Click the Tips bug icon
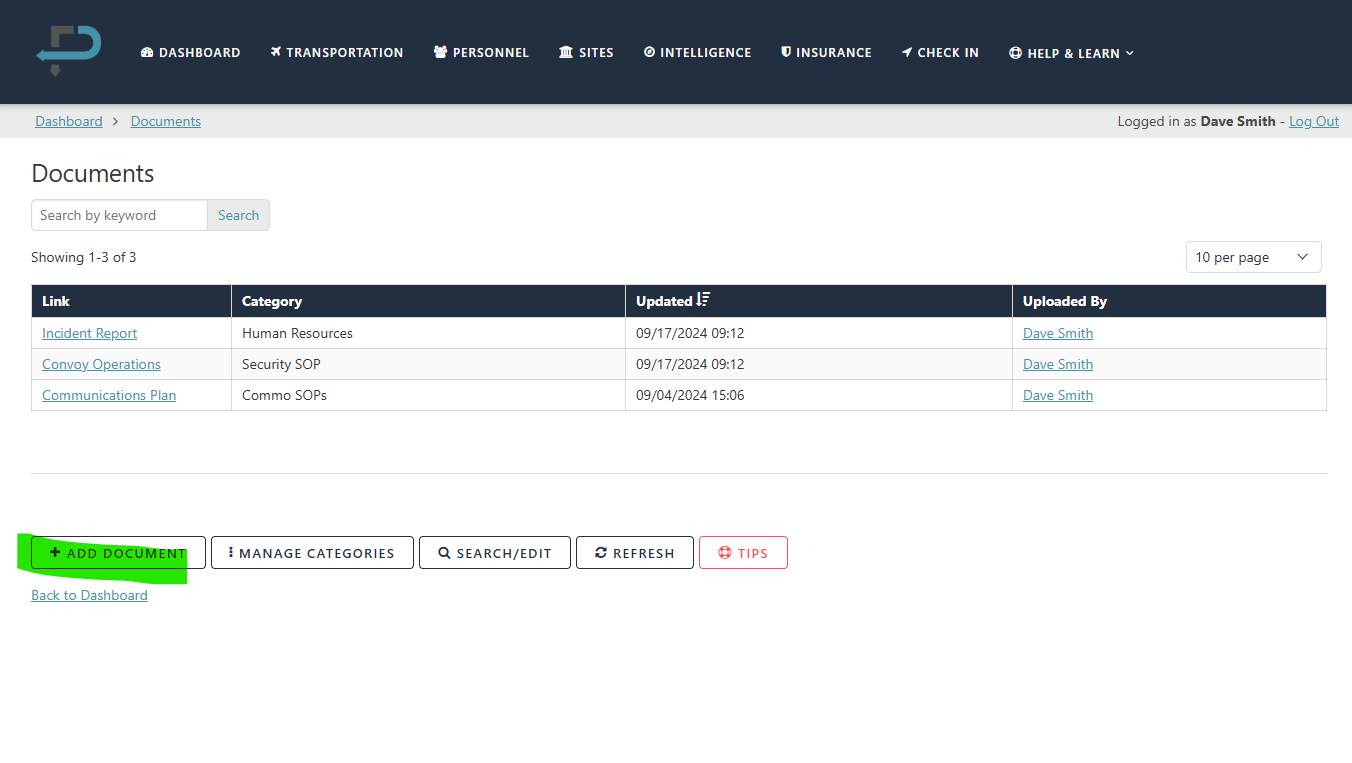1352x763 pixels. [x=725, y=552]
